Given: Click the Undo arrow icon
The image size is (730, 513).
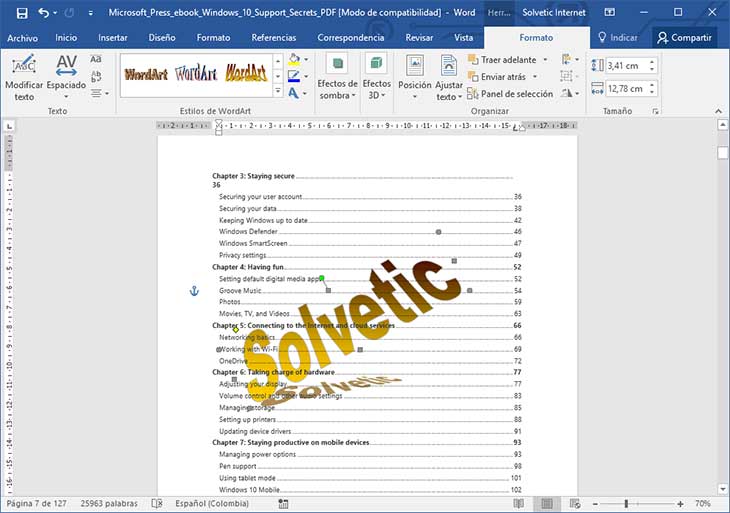Looking at the screenshot, I should [x=43, y=13].
